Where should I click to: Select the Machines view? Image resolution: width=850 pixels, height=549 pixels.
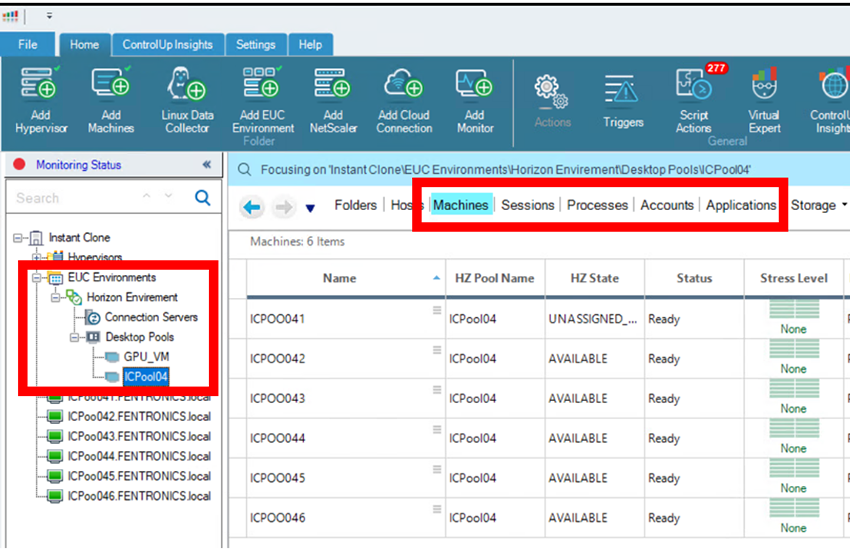tap(461, 205)
